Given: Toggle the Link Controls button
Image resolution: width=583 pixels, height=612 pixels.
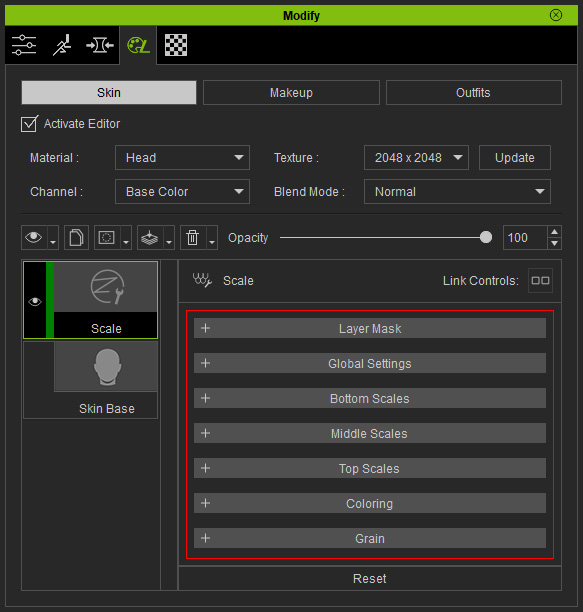Looking at the screenshot, I should (x=540, y=280).
